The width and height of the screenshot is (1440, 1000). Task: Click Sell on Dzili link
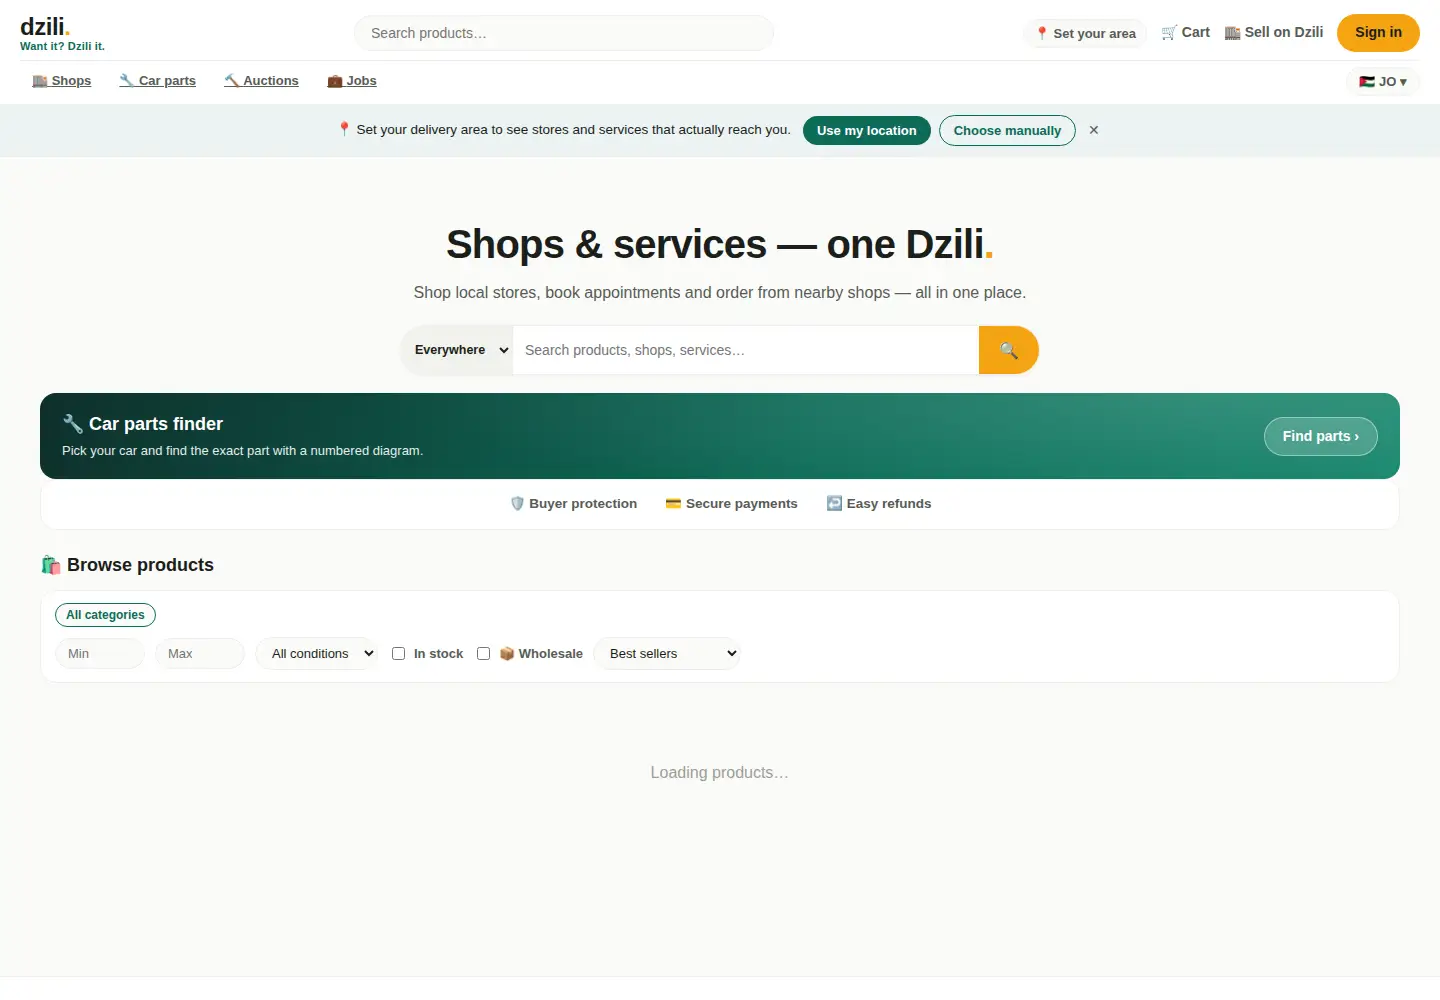(x=1274, y=33)
